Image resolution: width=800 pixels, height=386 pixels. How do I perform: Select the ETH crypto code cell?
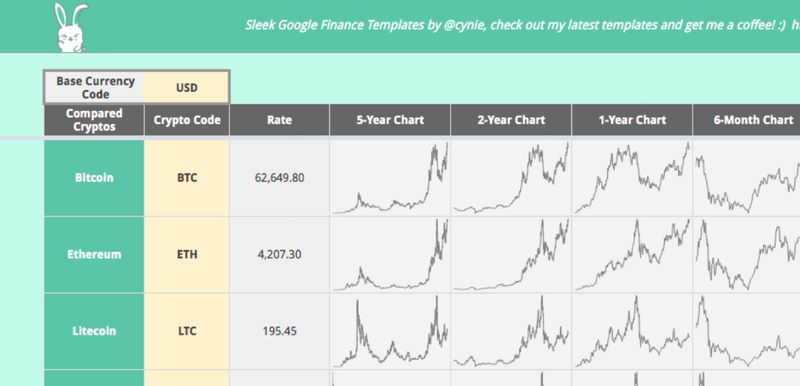[x=187, y=254]
